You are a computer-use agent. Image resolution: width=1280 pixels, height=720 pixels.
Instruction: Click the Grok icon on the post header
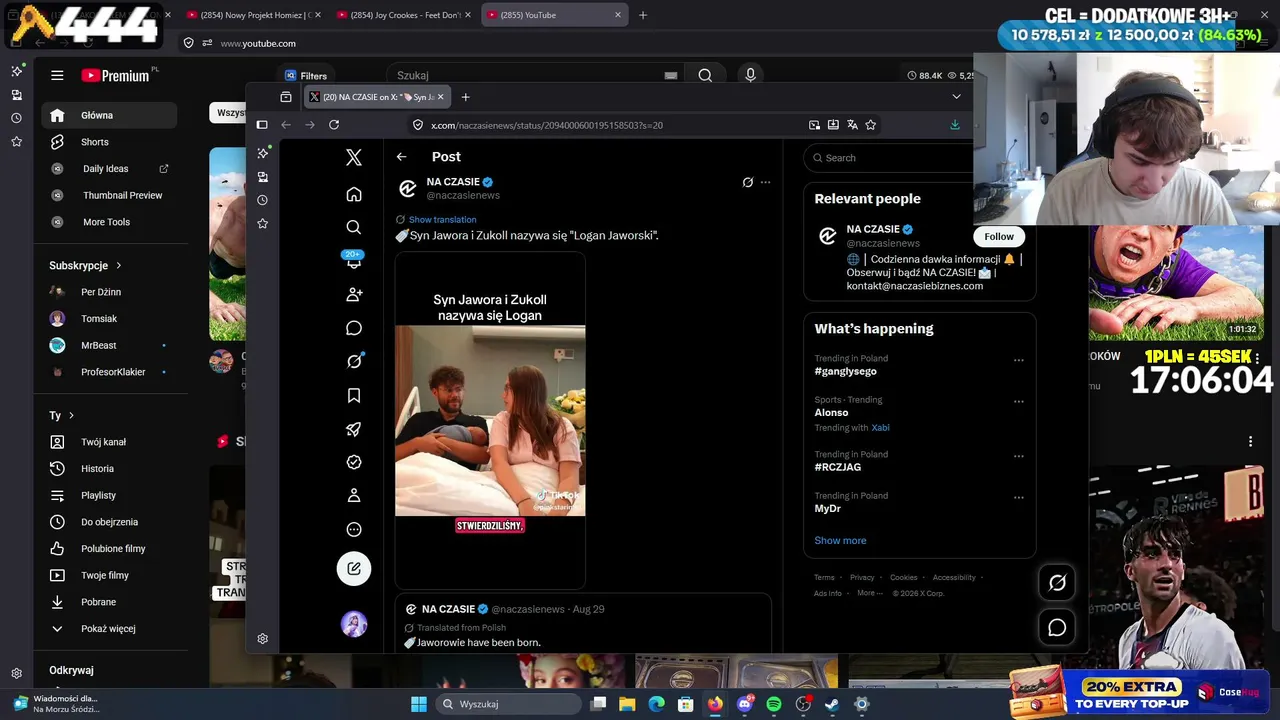[747, 182]
